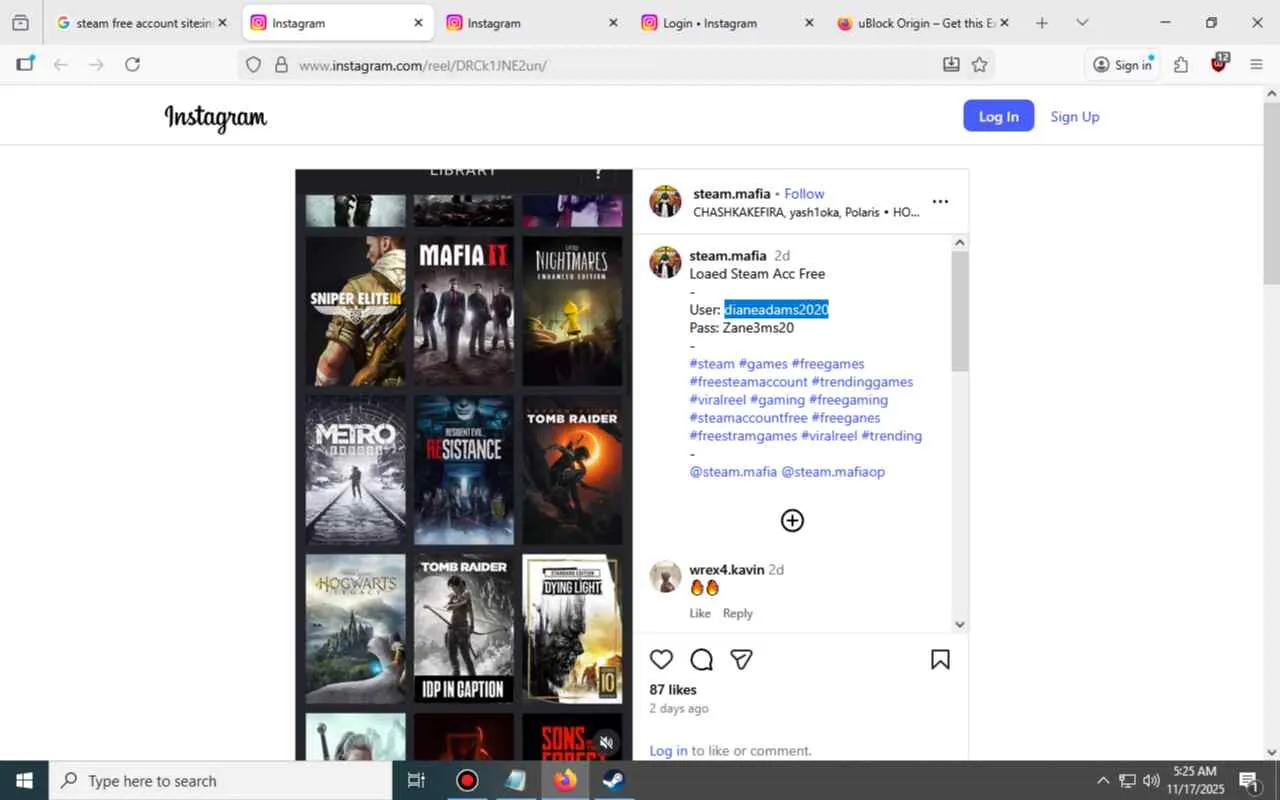
Task: Open the @steam.mafiaop mention
Action: (x=833, y=472)
